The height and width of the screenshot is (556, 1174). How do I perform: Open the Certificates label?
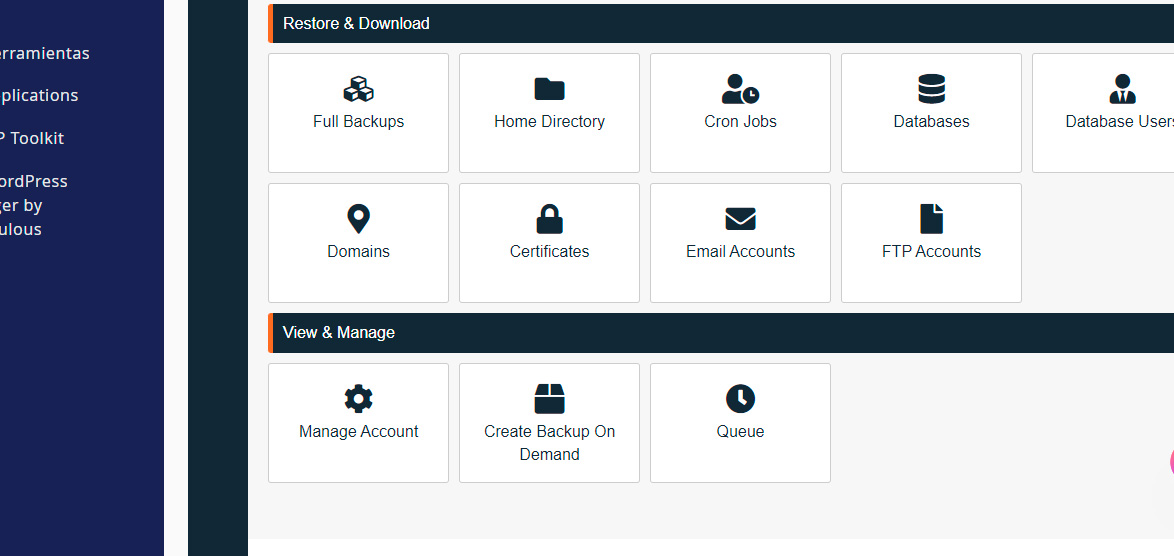[x=550, y=251]
